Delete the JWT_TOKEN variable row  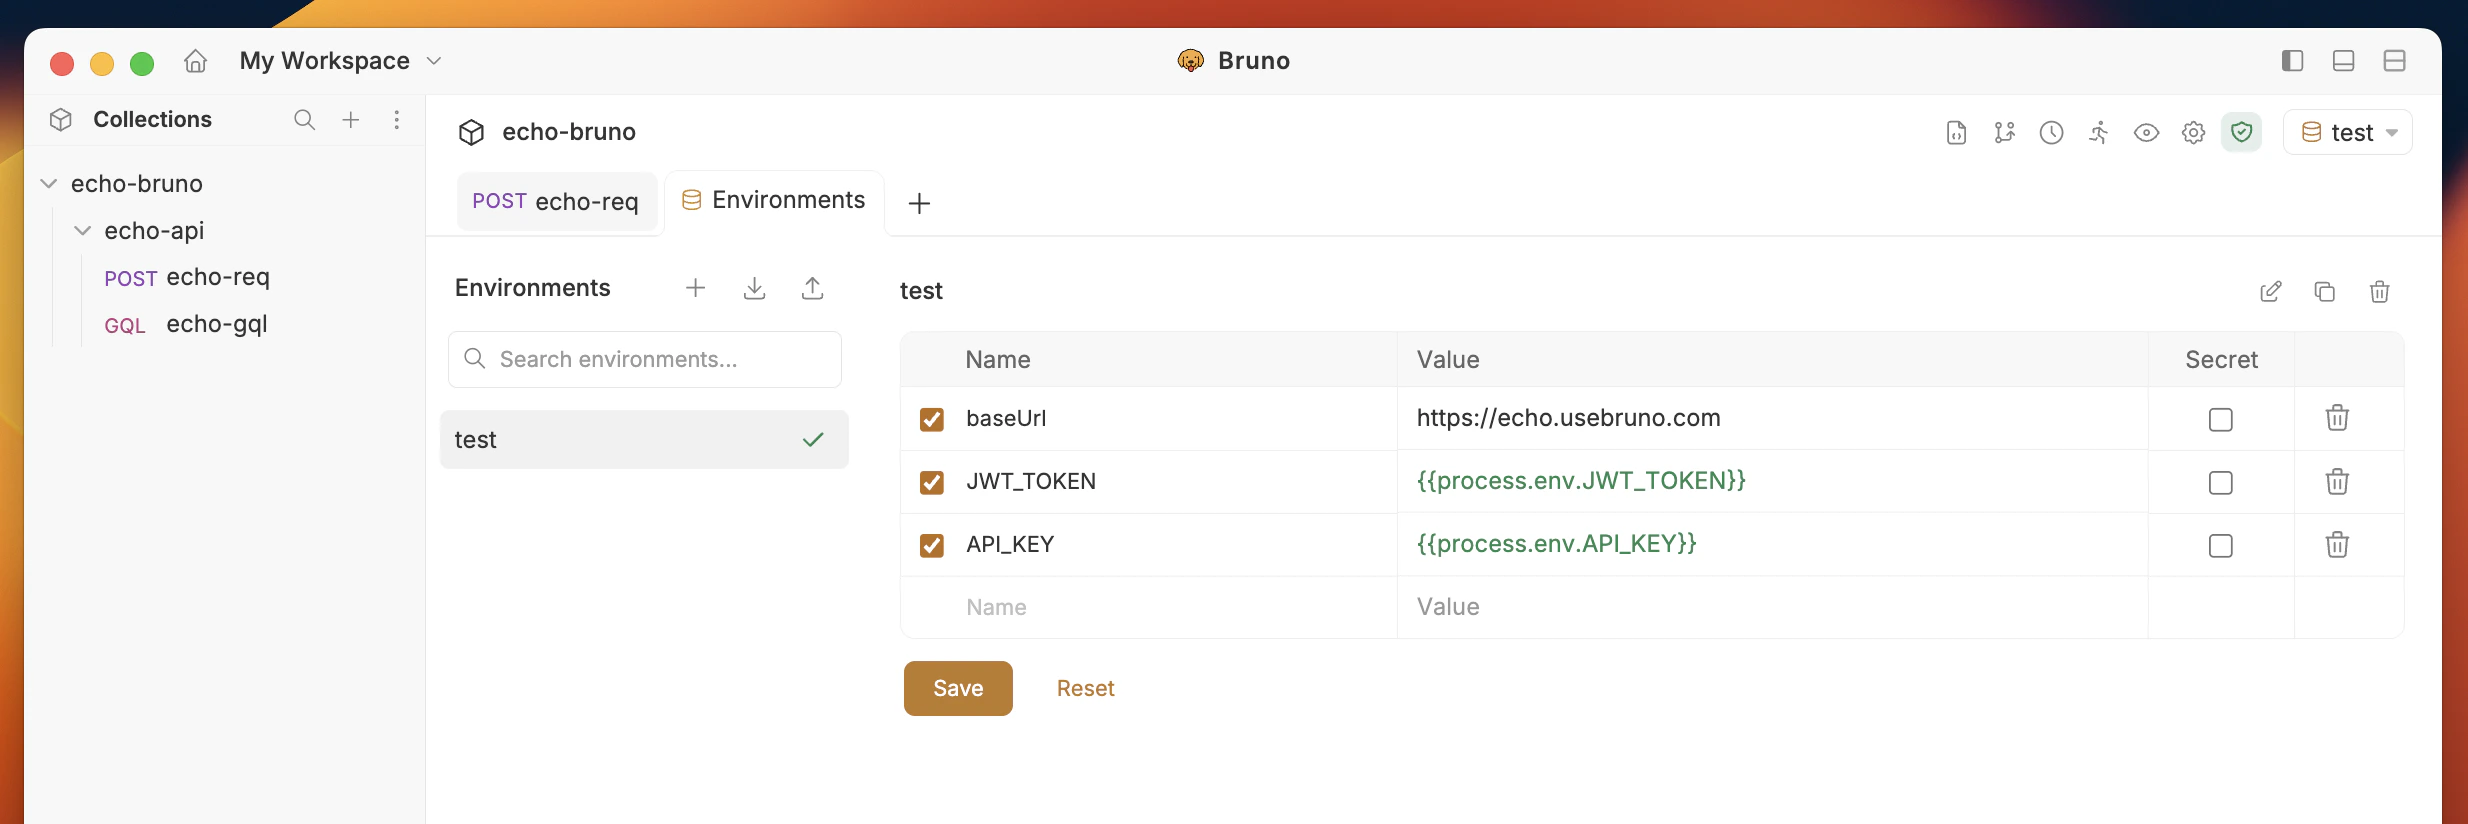tap(2337, 482)
